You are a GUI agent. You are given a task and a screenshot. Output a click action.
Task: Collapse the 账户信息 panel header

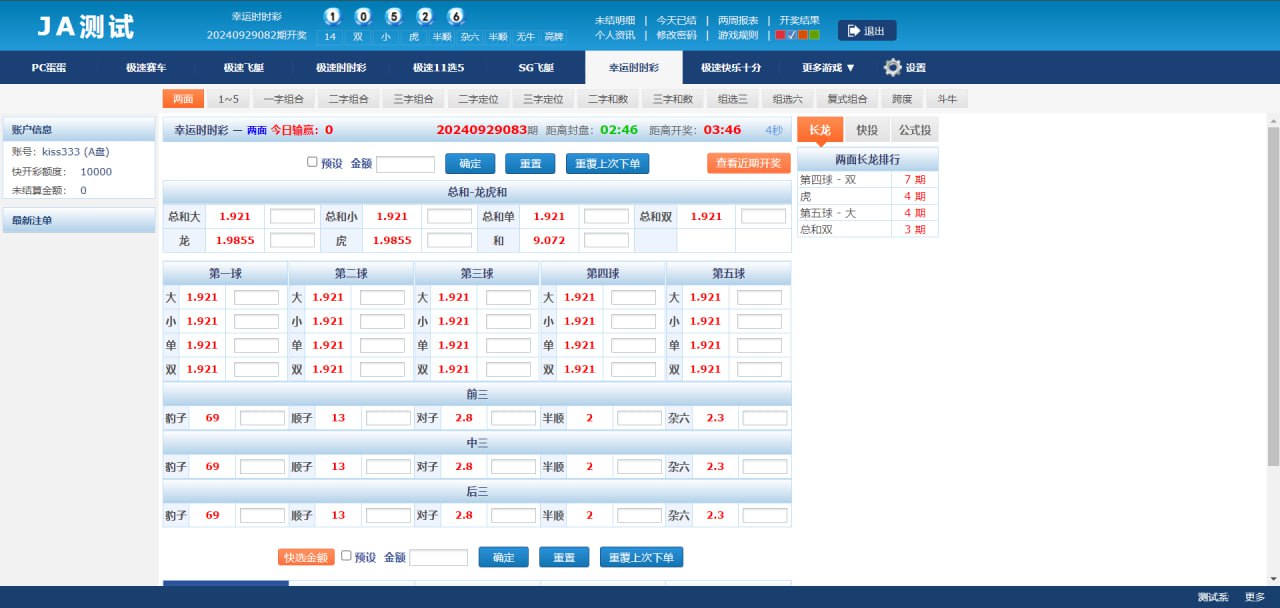pyautogui.click(x=79, y=129)
